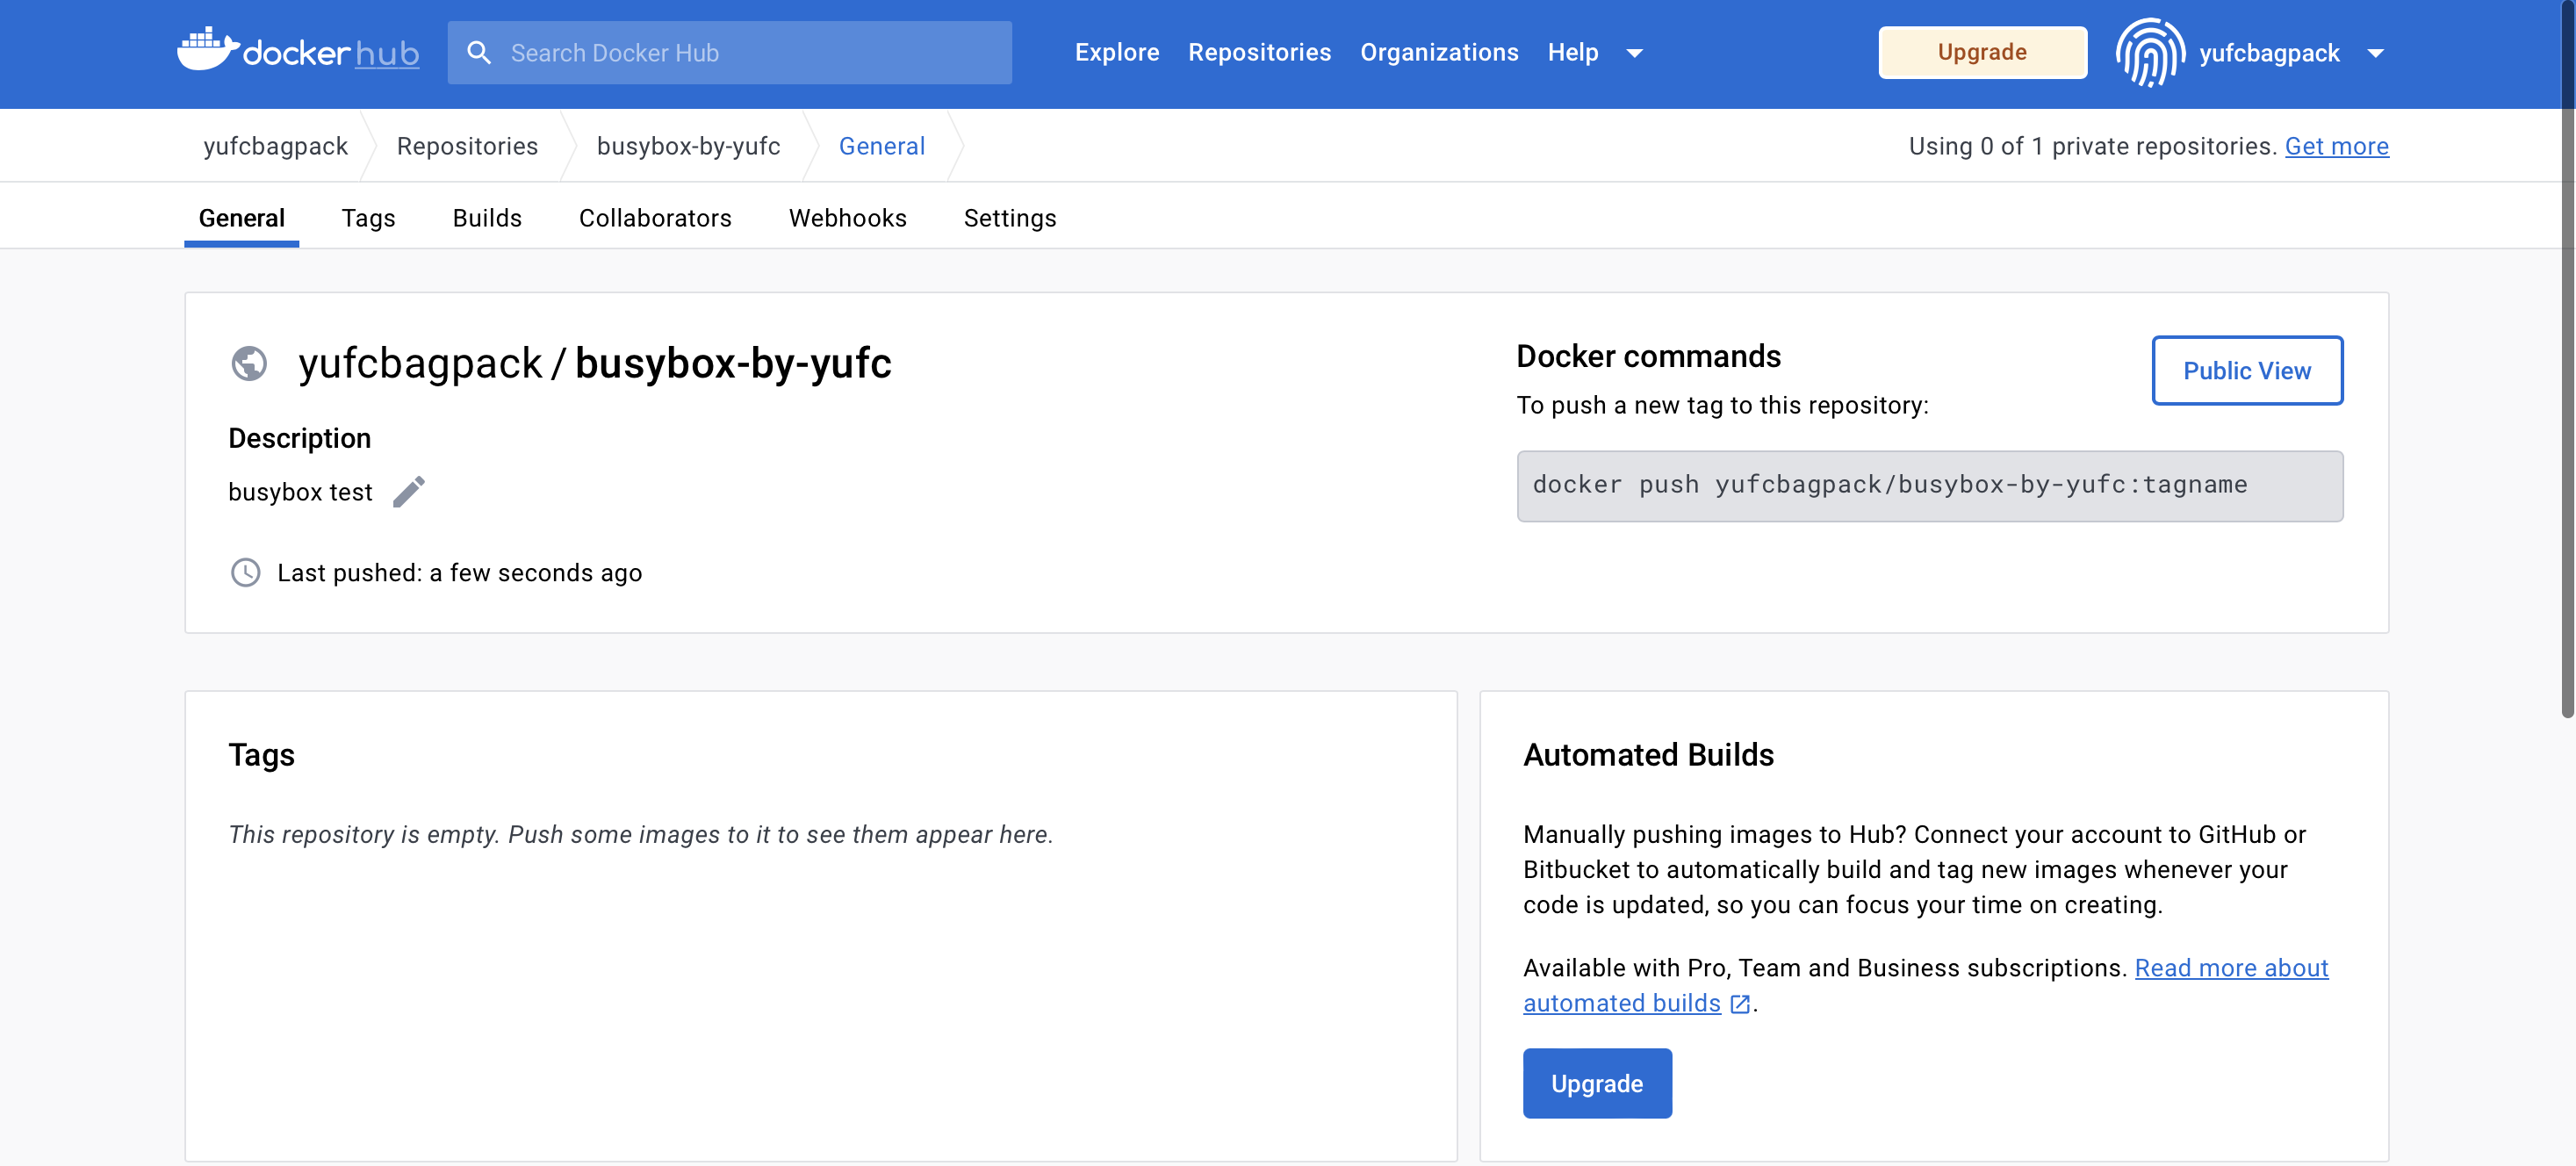Viewport: 2576px width, 1166px height.
Task: Click the external link icon after automated builds
Action: tap(1740, 1004)
